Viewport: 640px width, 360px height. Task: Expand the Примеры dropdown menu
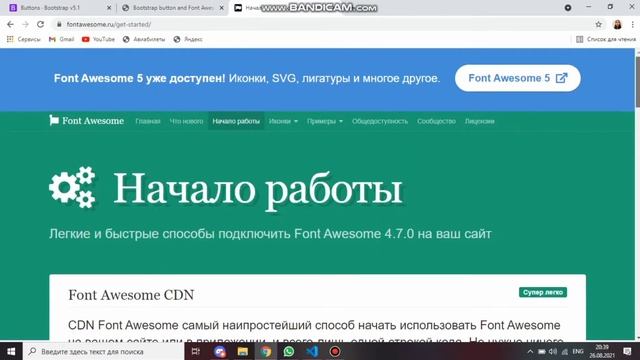point(325,121)
